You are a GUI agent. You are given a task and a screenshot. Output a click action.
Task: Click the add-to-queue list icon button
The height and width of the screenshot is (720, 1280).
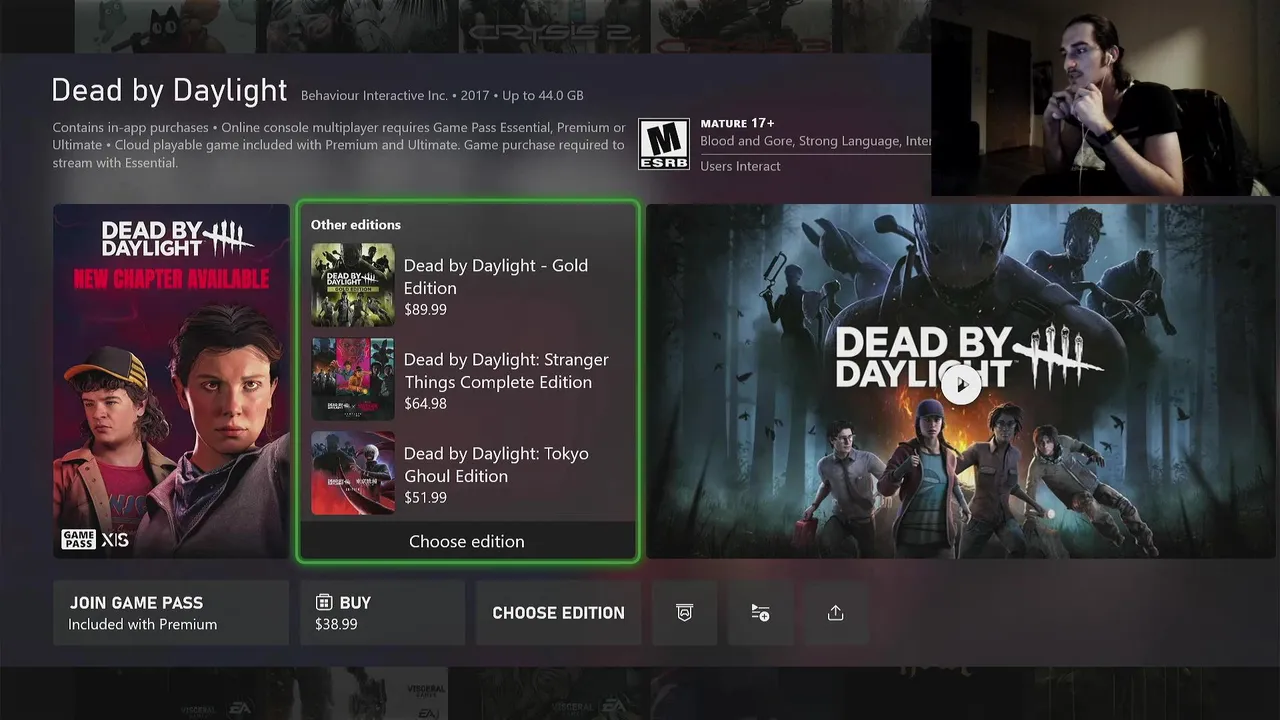pos(760,613)
